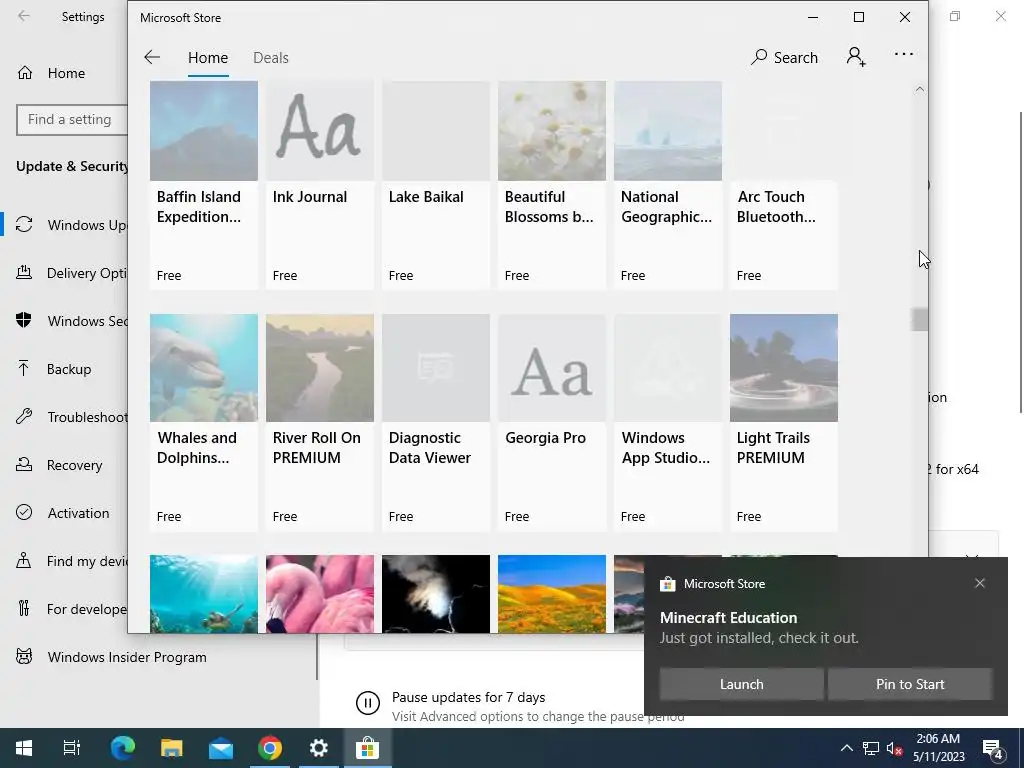Go back in Settings window
1024x768 pixels.
coord(24,16)
